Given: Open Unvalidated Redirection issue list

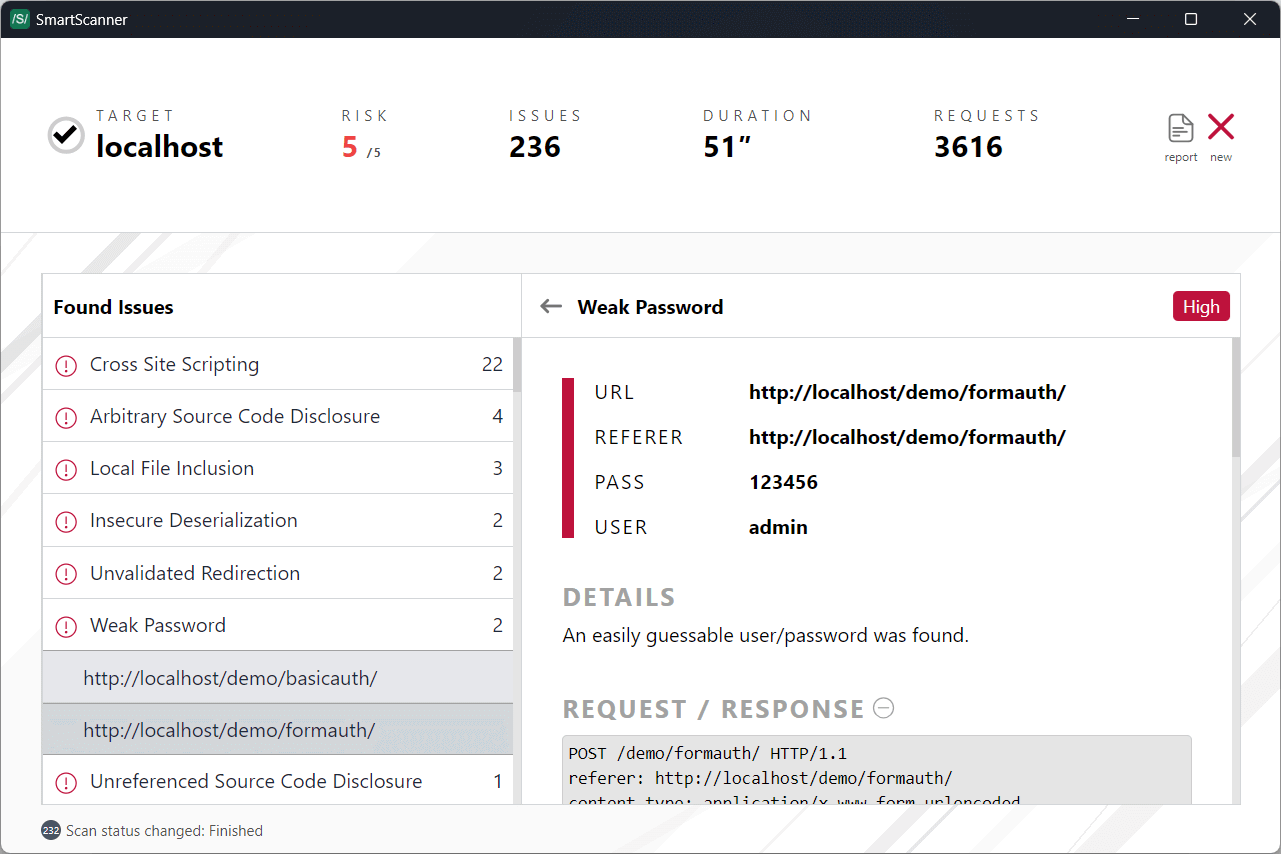Looking at the screenshot, I should click(195, 574).
